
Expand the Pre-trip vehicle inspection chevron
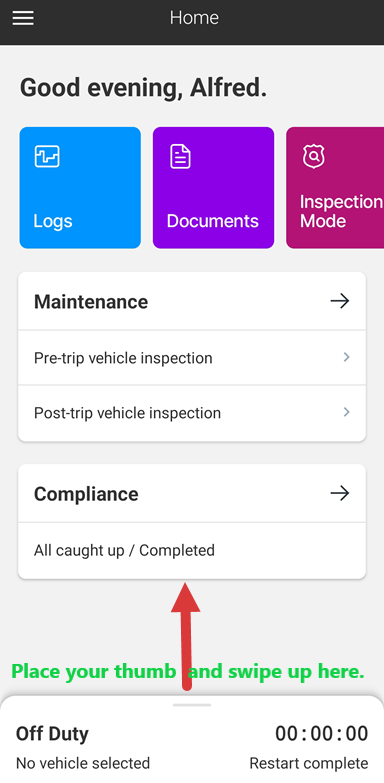[x=347, y=357]
